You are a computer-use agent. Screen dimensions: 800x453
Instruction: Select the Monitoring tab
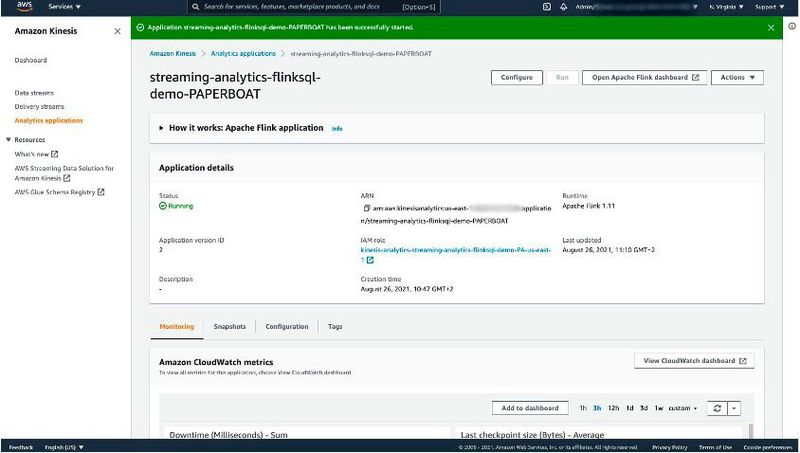177,326
